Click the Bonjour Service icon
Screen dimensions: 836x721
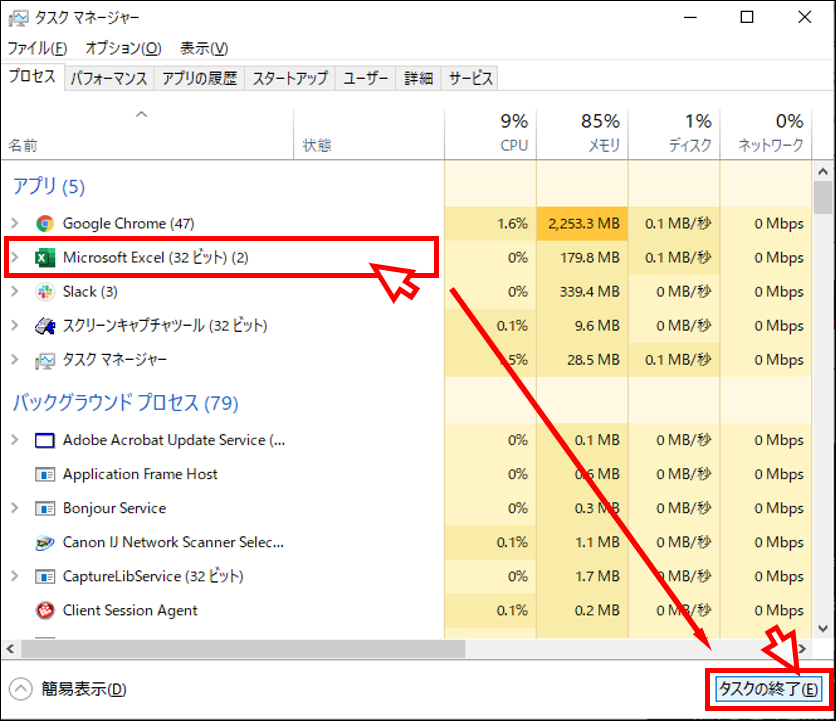pyautogui.click(x=45, y=508)
